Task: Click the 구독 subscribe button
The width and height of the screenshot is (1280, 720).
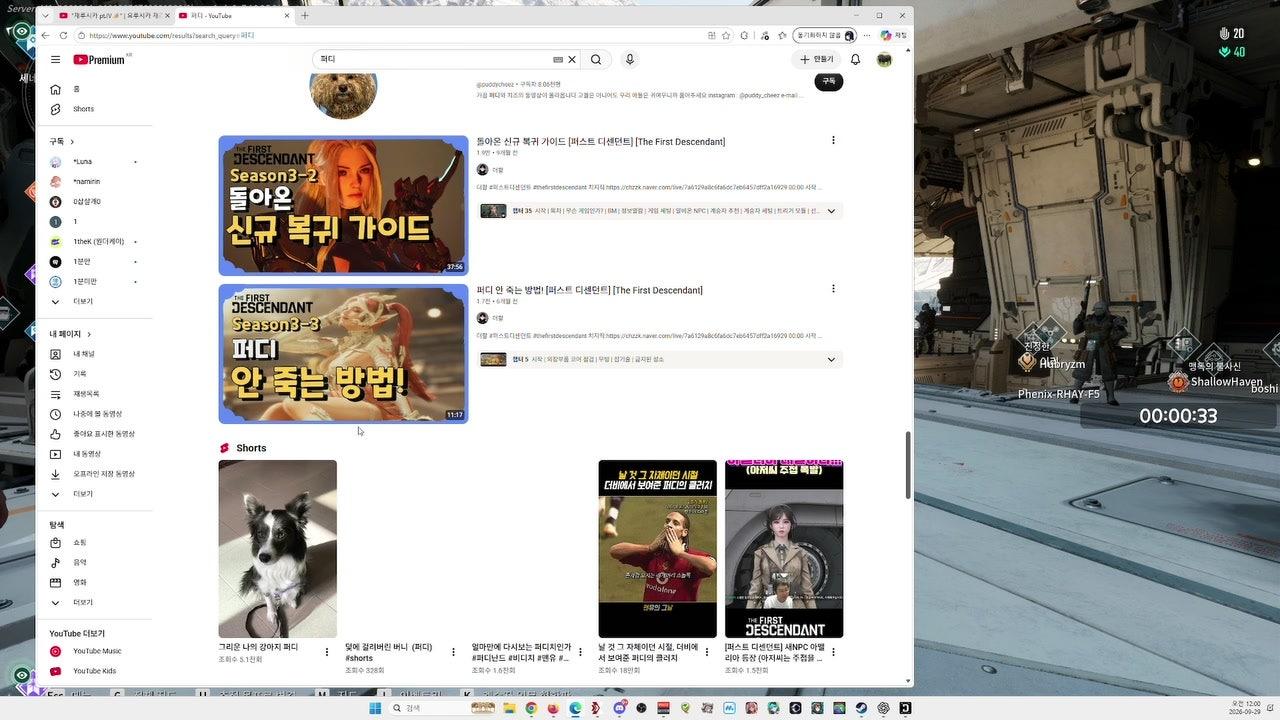Action: click(x=829, y=81)
